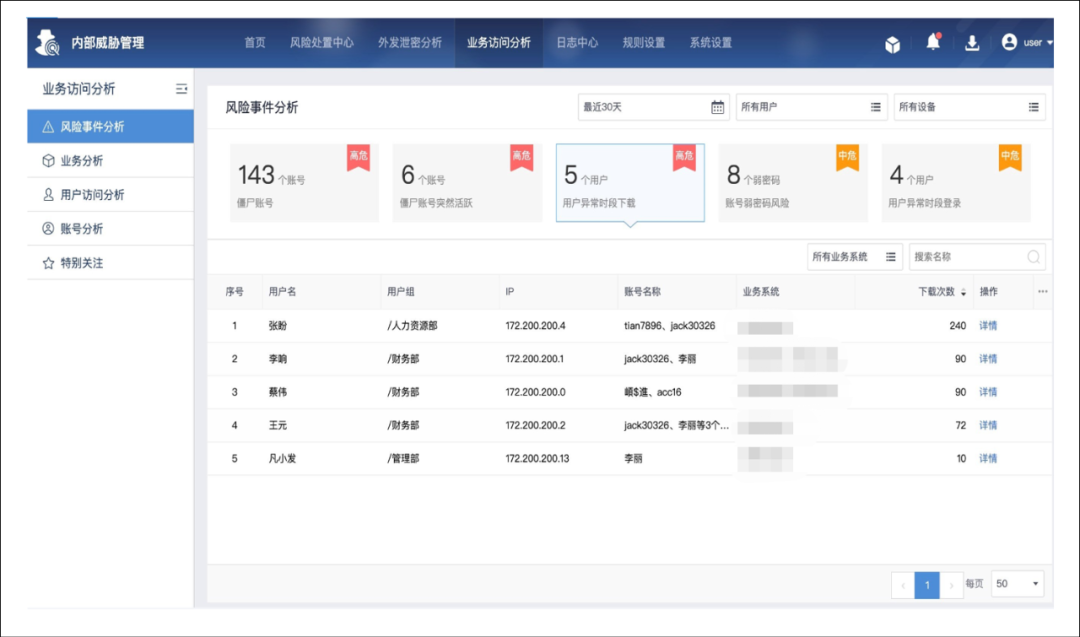Collapse the sidebar using the menu-fold icon
Screen dimensions: 1080x637
coord(181,89)
